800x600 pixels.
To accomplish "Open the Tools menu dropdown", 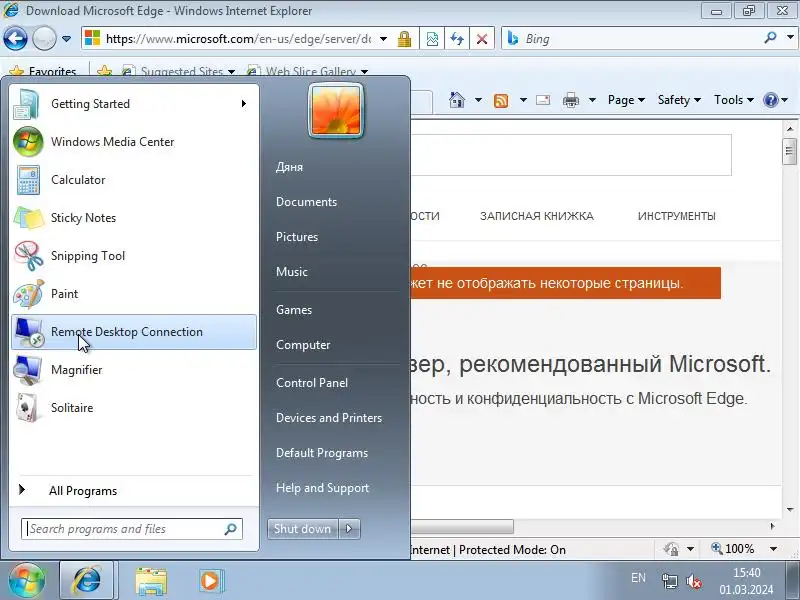I will point(734,100).
